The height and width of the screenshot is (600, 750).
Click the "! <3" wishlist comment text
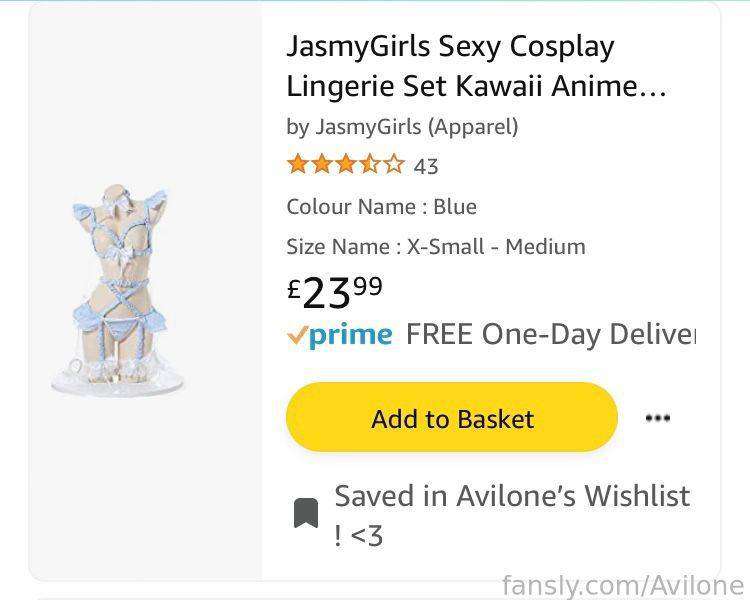tap(359, 536)
